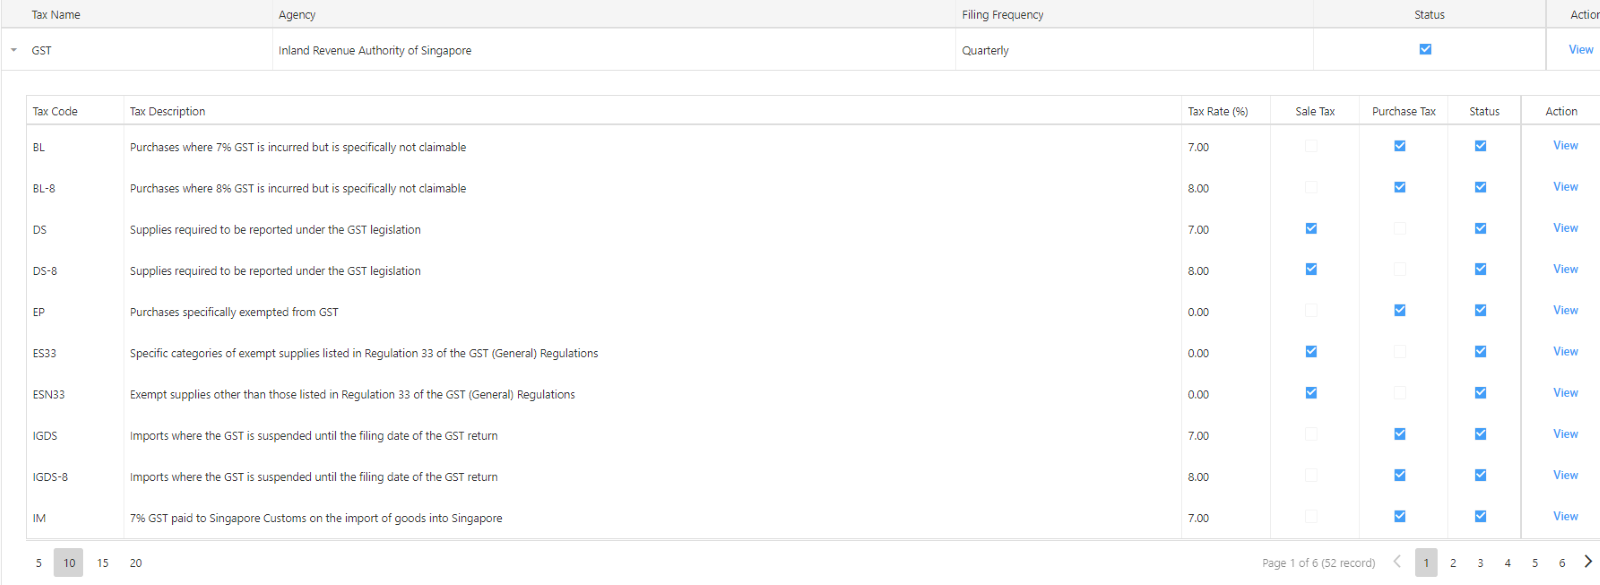Toggle Purchase Tax checkbox for BL code

[1400, 146]
